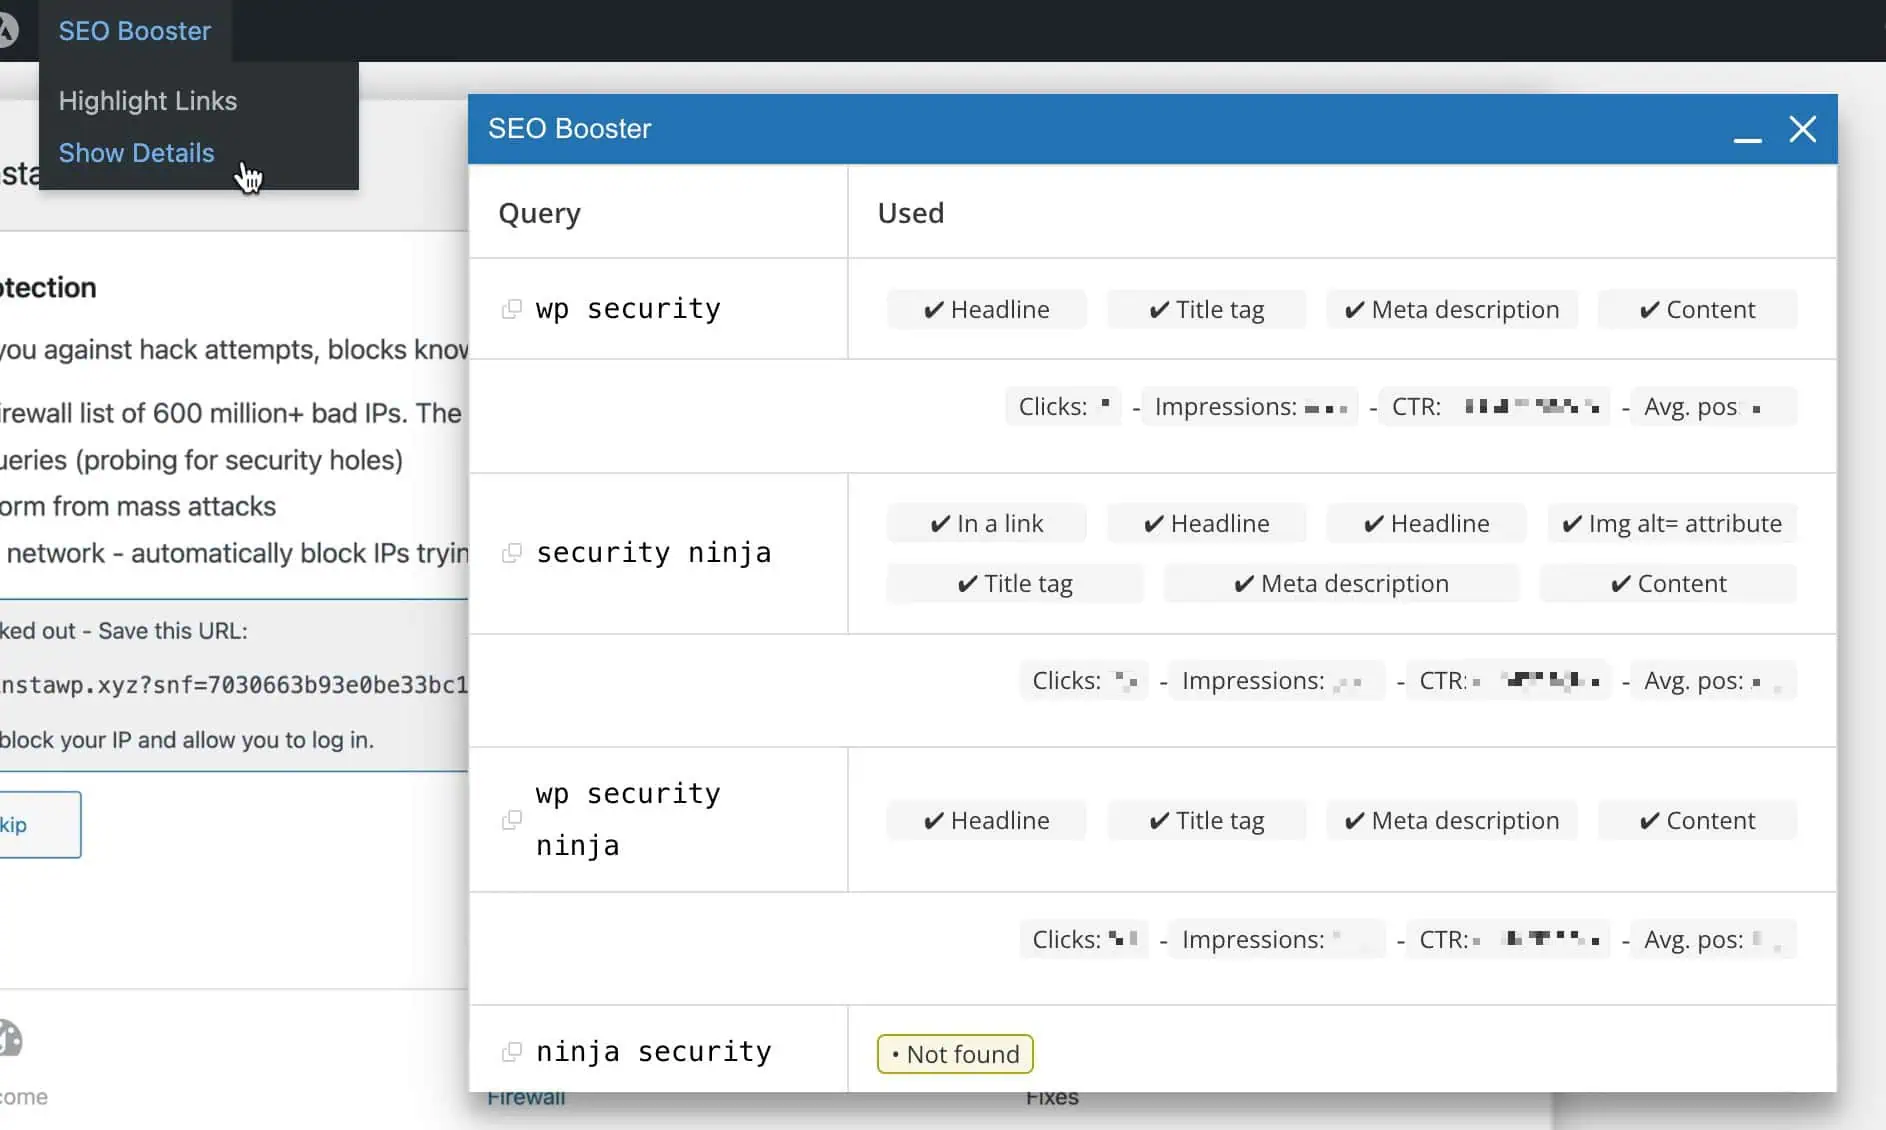Click Meta description in 'wp security ninja' row

point(1452,820)
